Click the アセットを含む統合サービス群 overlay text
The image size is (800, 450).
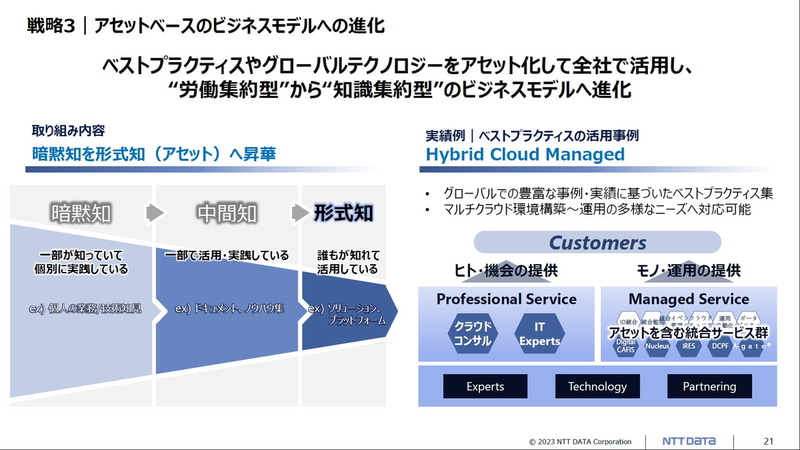coord(688,333)
